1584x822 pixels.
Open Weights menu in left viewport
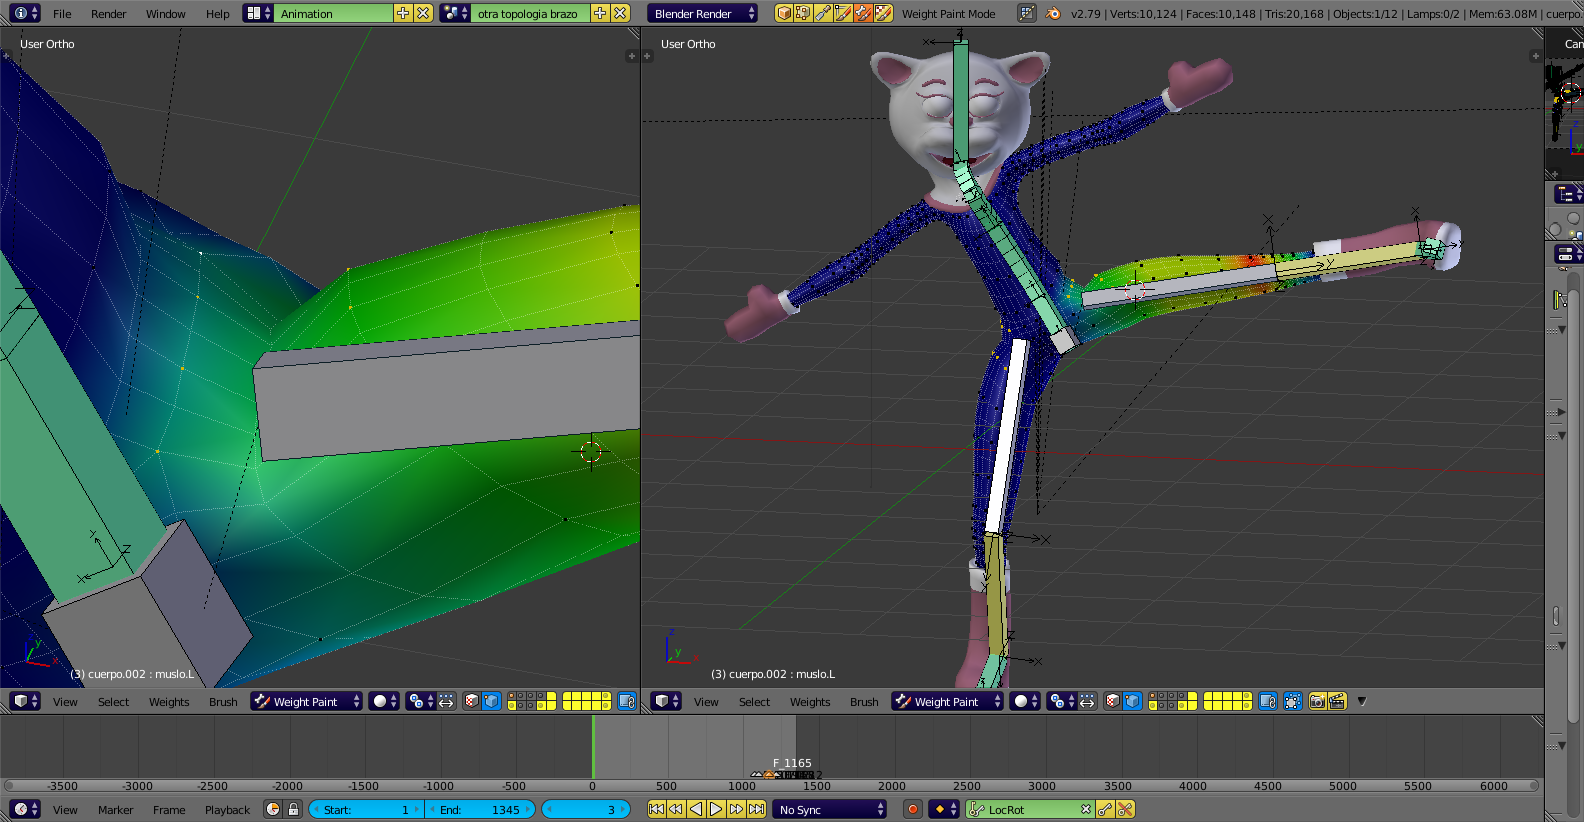pyautogui.click(x=169, y=702)
